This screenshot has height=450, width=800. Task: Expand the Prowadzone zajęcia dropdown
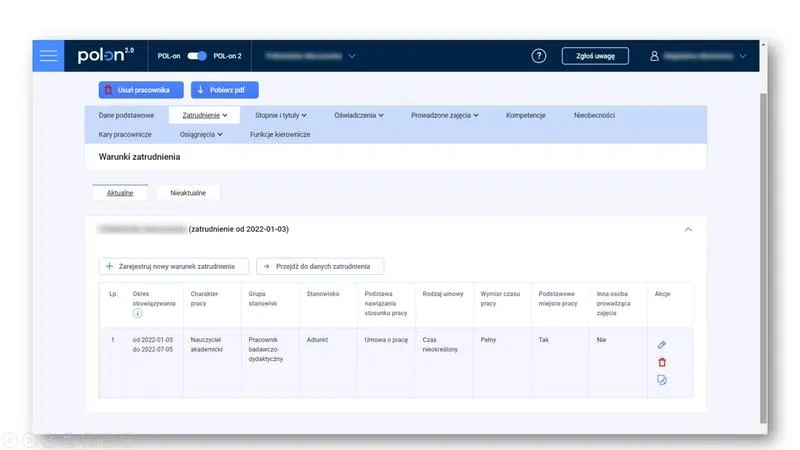[x=444, y=115]
